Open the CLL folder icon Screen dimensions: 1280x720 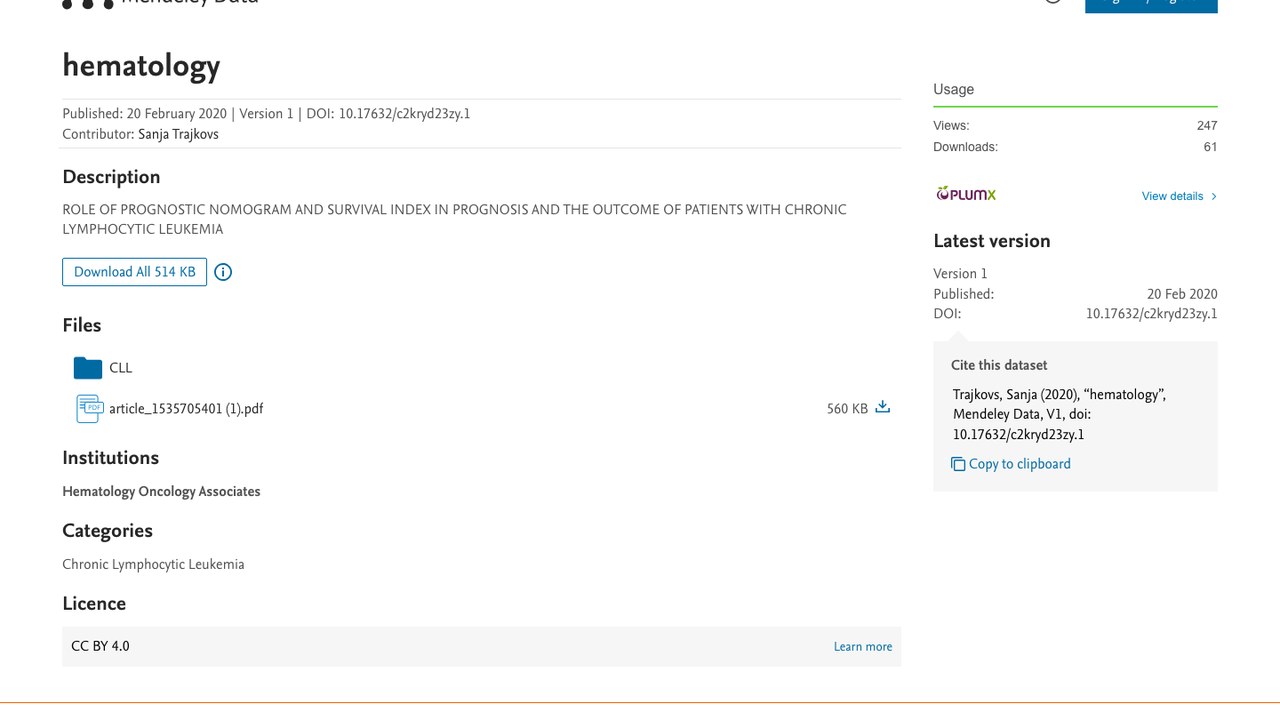tap(88, 368)
